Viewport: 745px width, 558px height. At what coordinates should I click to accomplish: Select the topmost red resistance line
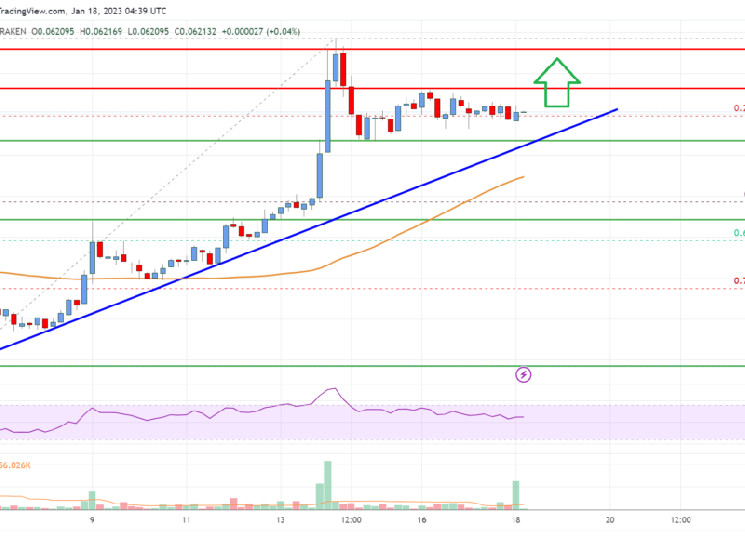tap(372, 49)
